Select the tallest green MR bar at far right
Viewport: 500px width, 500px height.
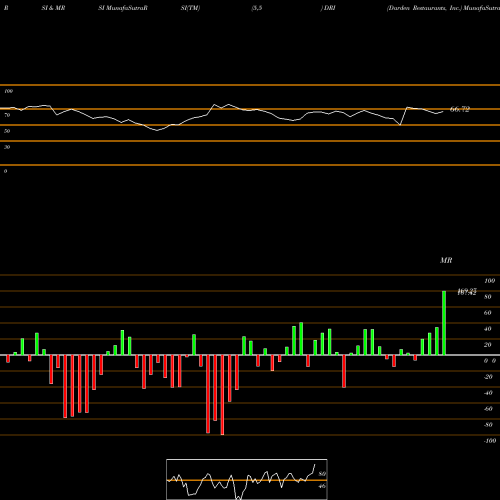(444, 323)
